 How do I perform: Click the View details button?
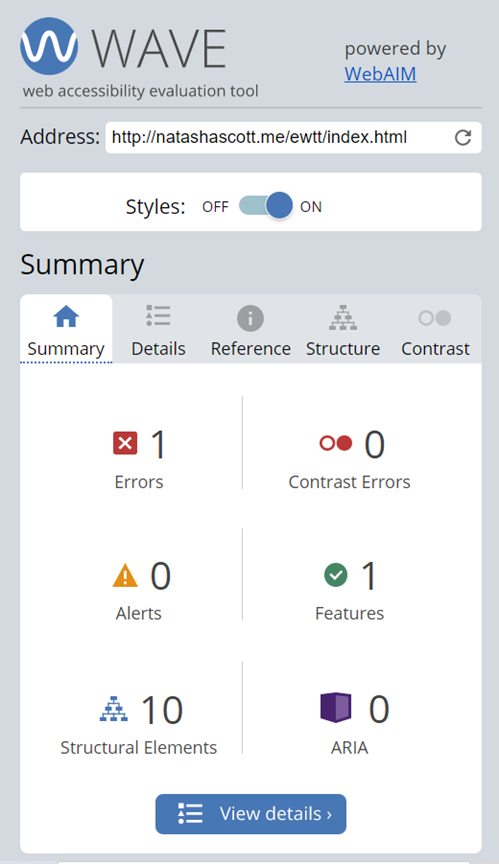251,814
